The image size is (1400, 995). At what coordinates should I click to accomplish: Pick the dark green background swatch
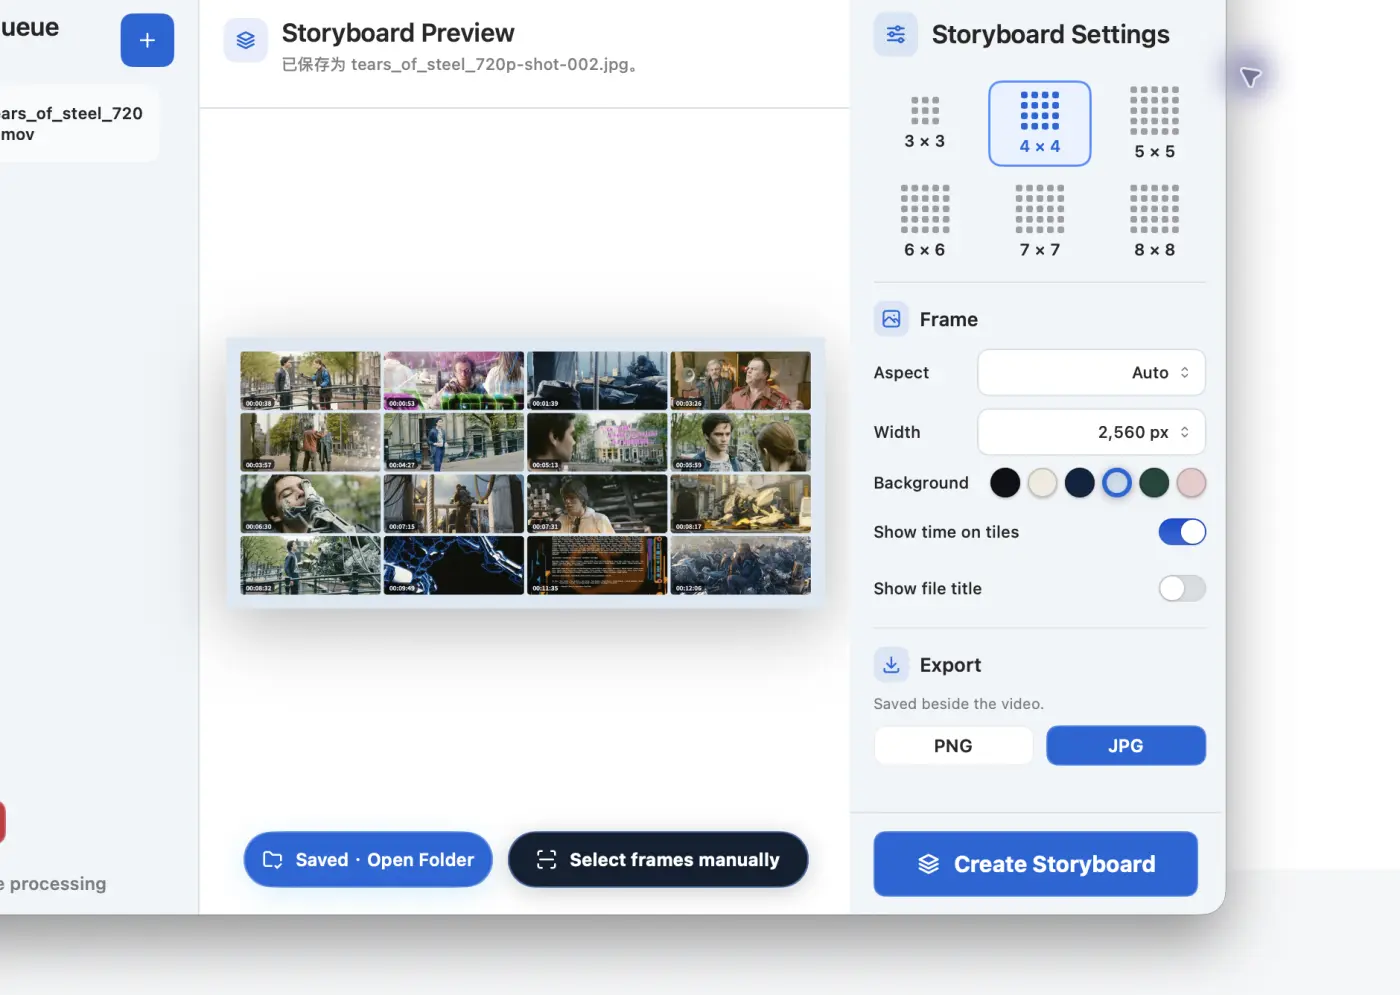(1154, 483)
